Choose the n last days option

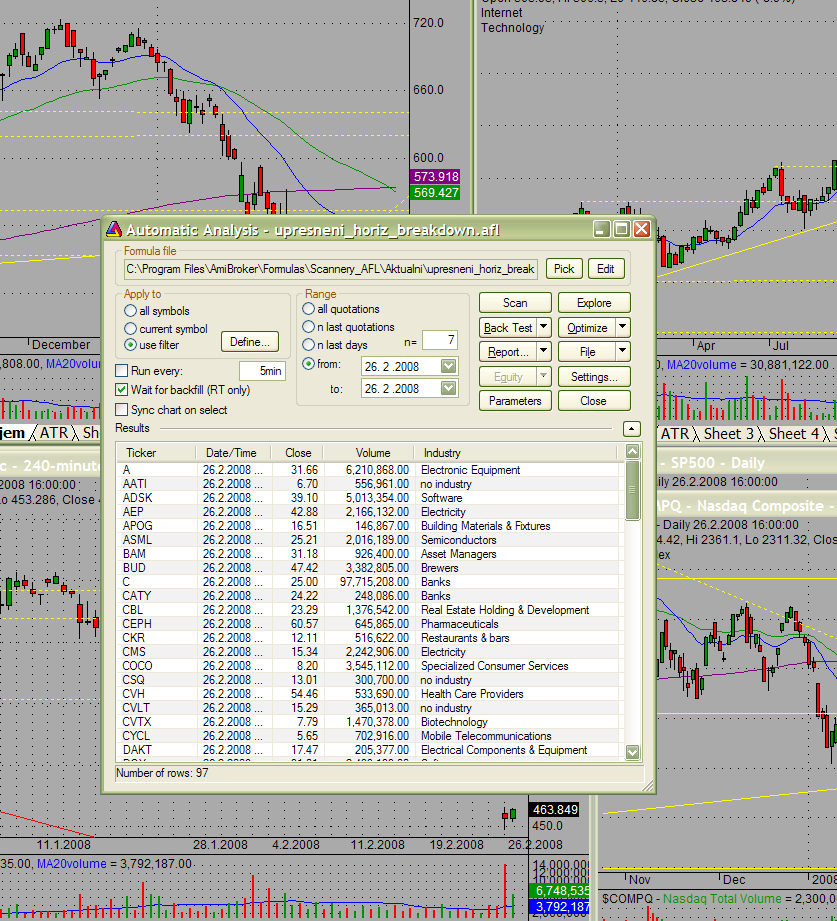tap(308, 345)
